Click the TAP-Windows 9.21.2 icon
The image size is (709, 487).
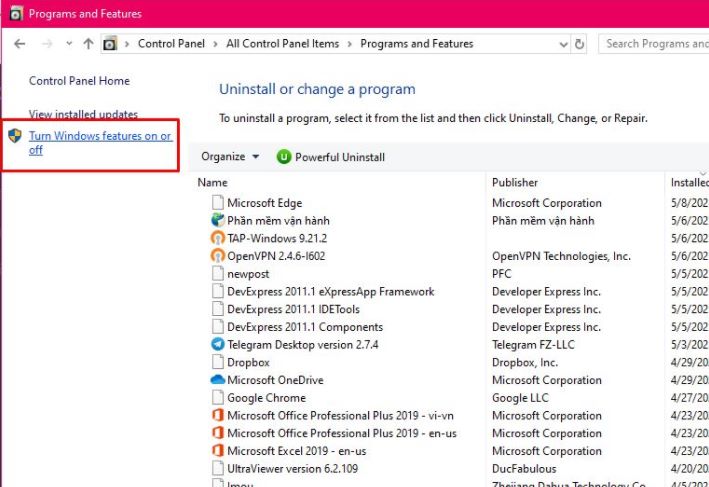pyautogui.click(x=217, y=238)
